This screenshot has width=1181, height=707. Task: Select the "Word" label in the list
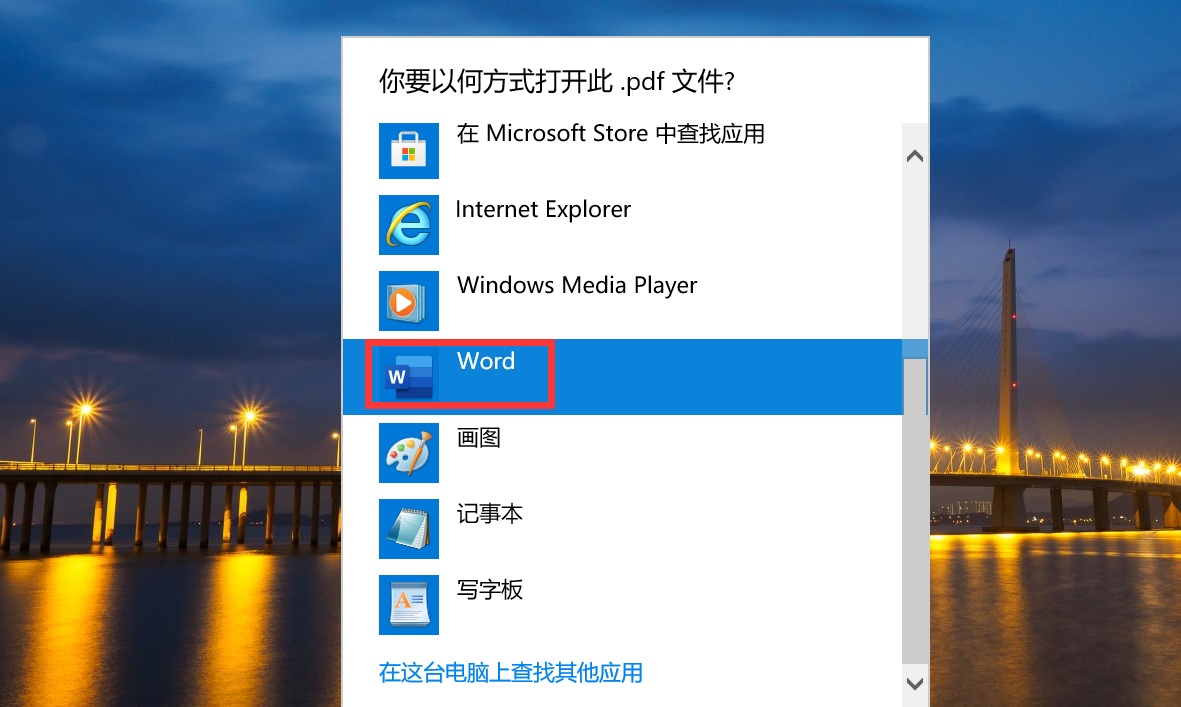click(x=486, y=361)
